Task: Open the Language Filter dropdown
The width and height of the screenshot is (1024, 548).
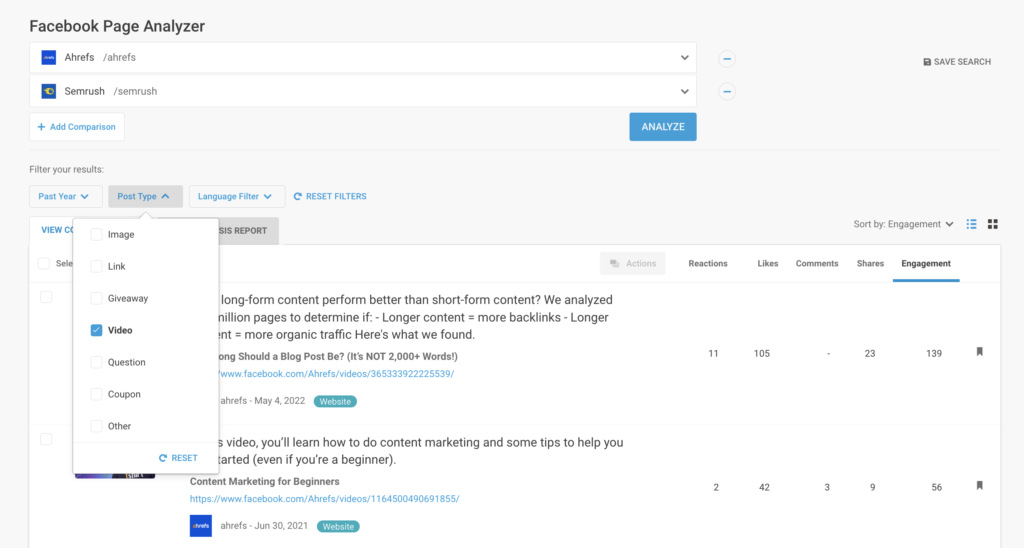Action: pyautogui.click(x=236, y=197)
